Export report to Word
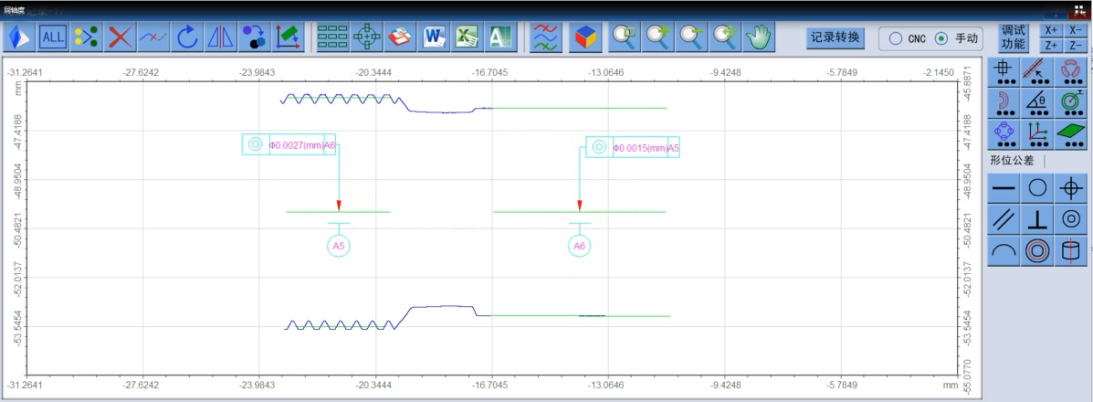Image resolution: width=1093 pixels, height=402 pixels. point(433,38)
